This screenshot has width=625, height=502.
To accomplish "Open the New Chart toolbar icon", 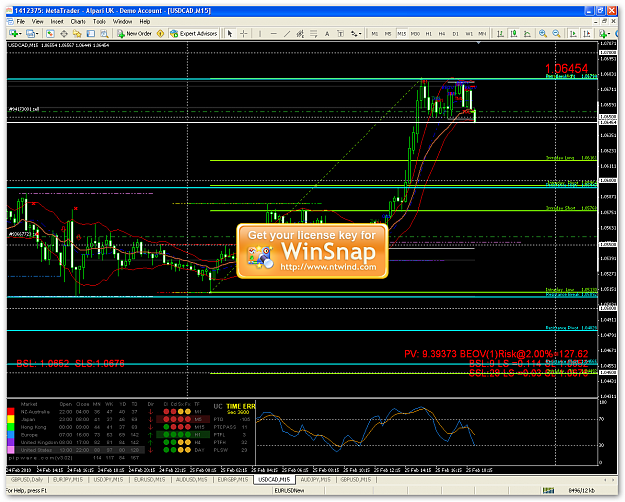I will pyautogui.click(x=14, y=34).
